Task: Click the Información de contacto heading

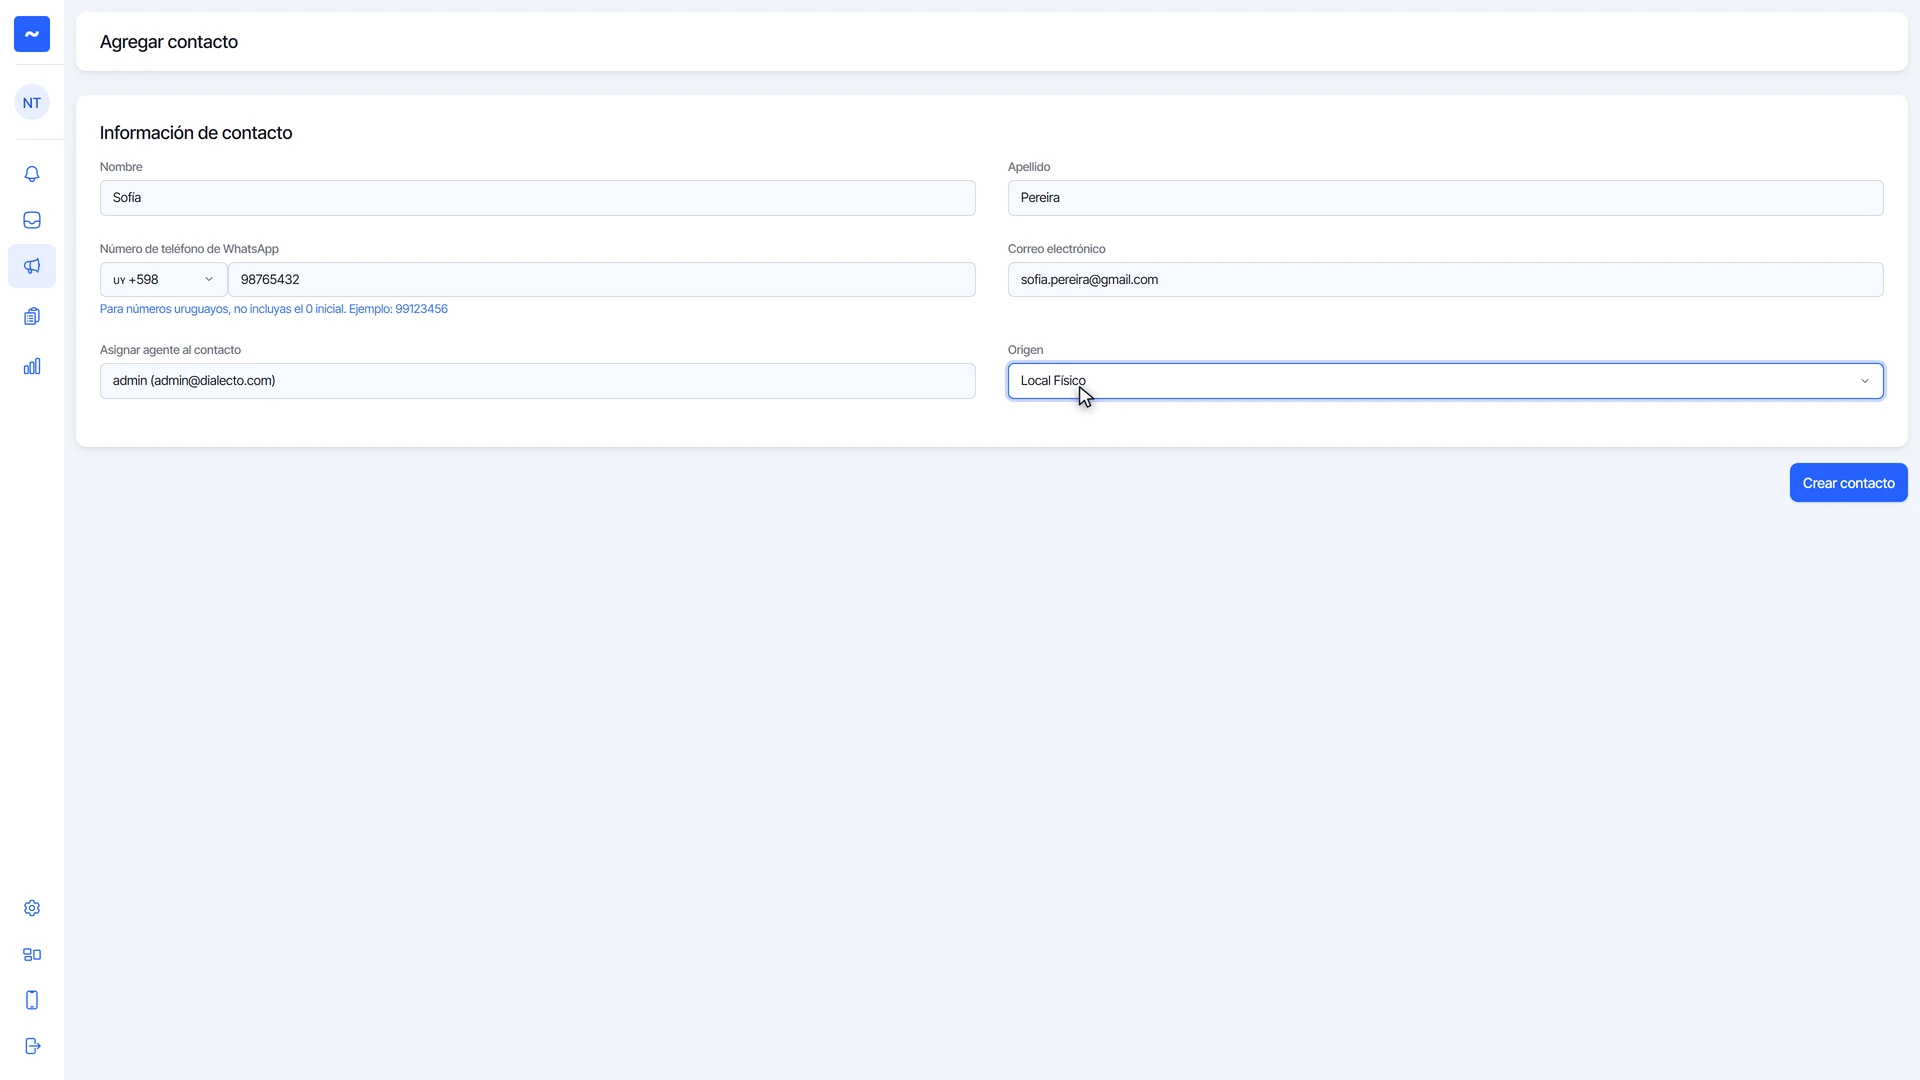Action: [x=196, y=133]
